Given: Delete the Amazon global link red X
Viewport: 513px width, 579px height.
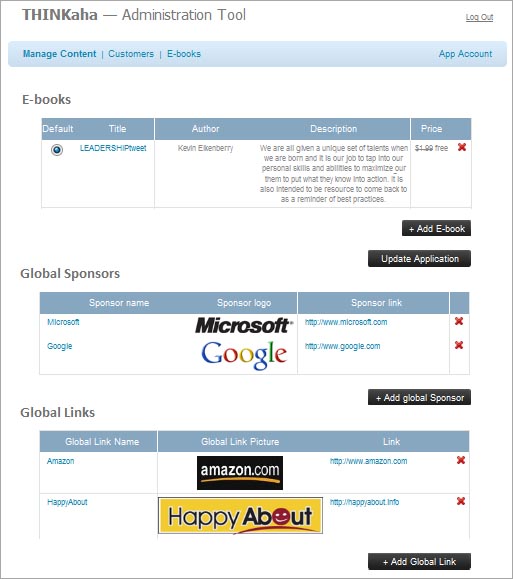Looking at the screenshot, I should click(461, 460).
